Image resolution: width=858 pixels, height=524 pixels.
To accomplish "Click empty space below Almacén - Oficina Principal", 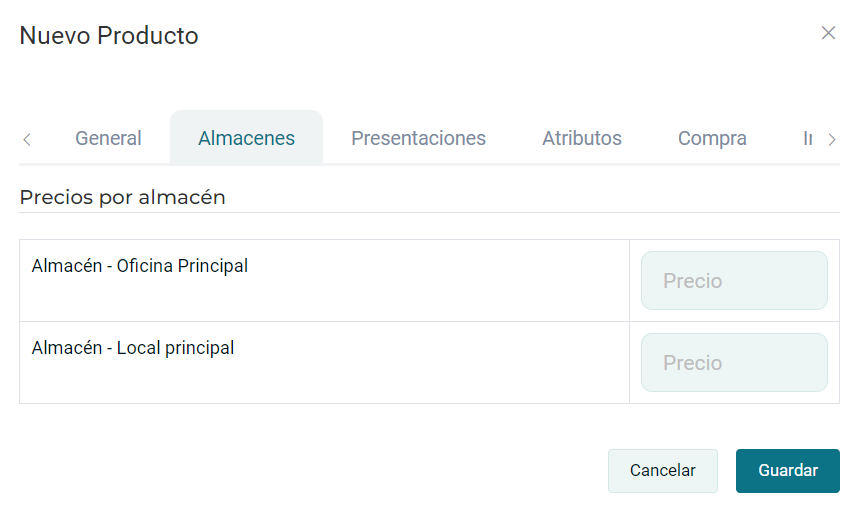I will 323,300.
